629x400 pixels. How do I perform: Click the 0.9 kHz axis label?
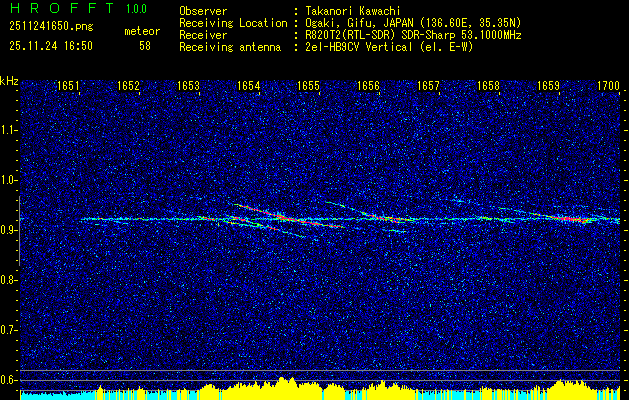(x=8, y=230)
